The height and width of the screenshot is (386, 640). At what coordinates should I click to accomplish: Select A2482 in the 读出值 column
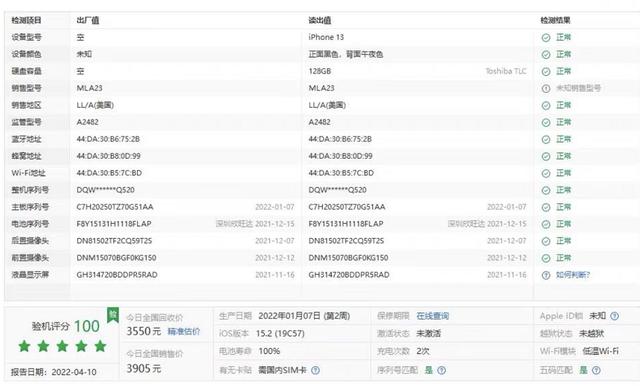[x=319, y=122]
